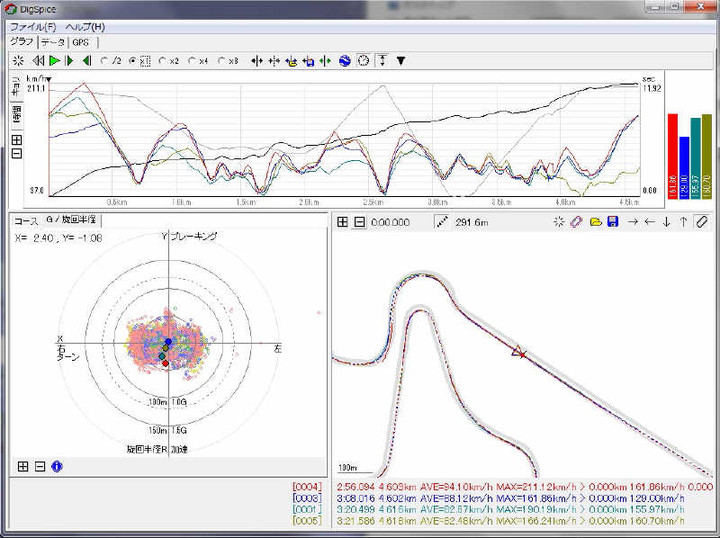The width and height of the screenshot is (720, 538).
Task: Step backward one frame with the green arrow
Action: coord(87,61)
